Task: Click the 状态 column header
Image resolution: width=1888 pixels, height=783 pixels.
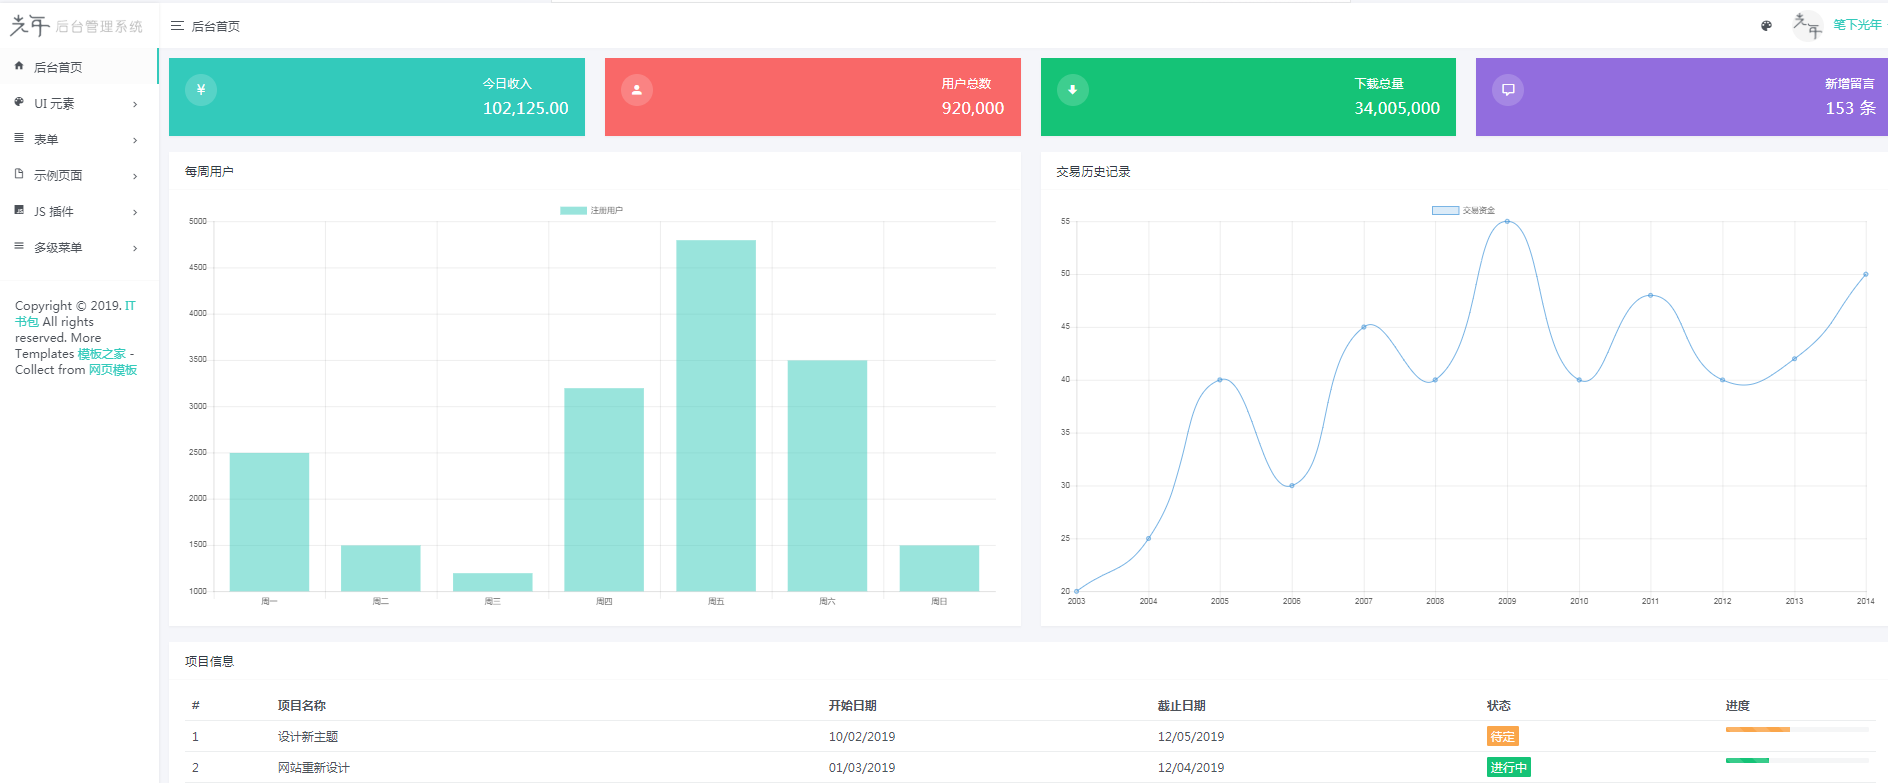Action: pyautogui.click(x=1499, y=706)
